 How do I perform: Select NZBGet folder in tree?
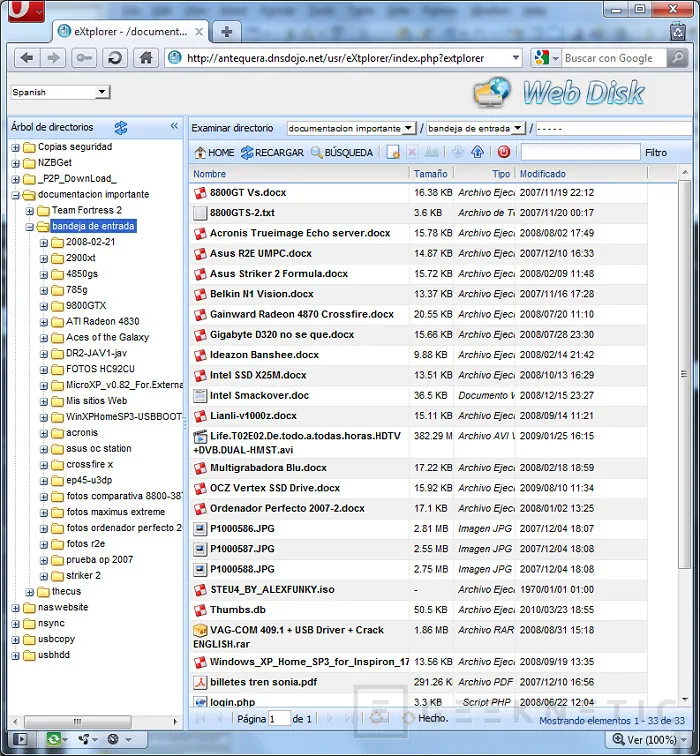pos(54,162)
